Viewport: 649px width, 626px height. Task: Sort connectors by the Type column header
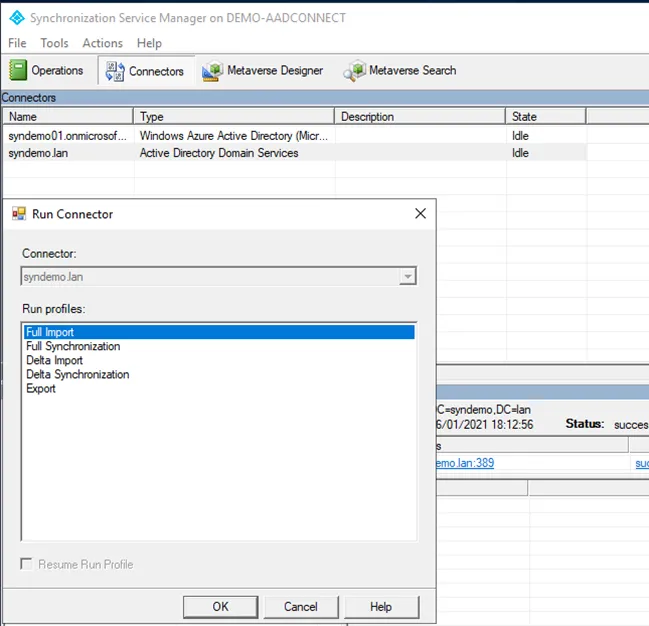[233, 117]
